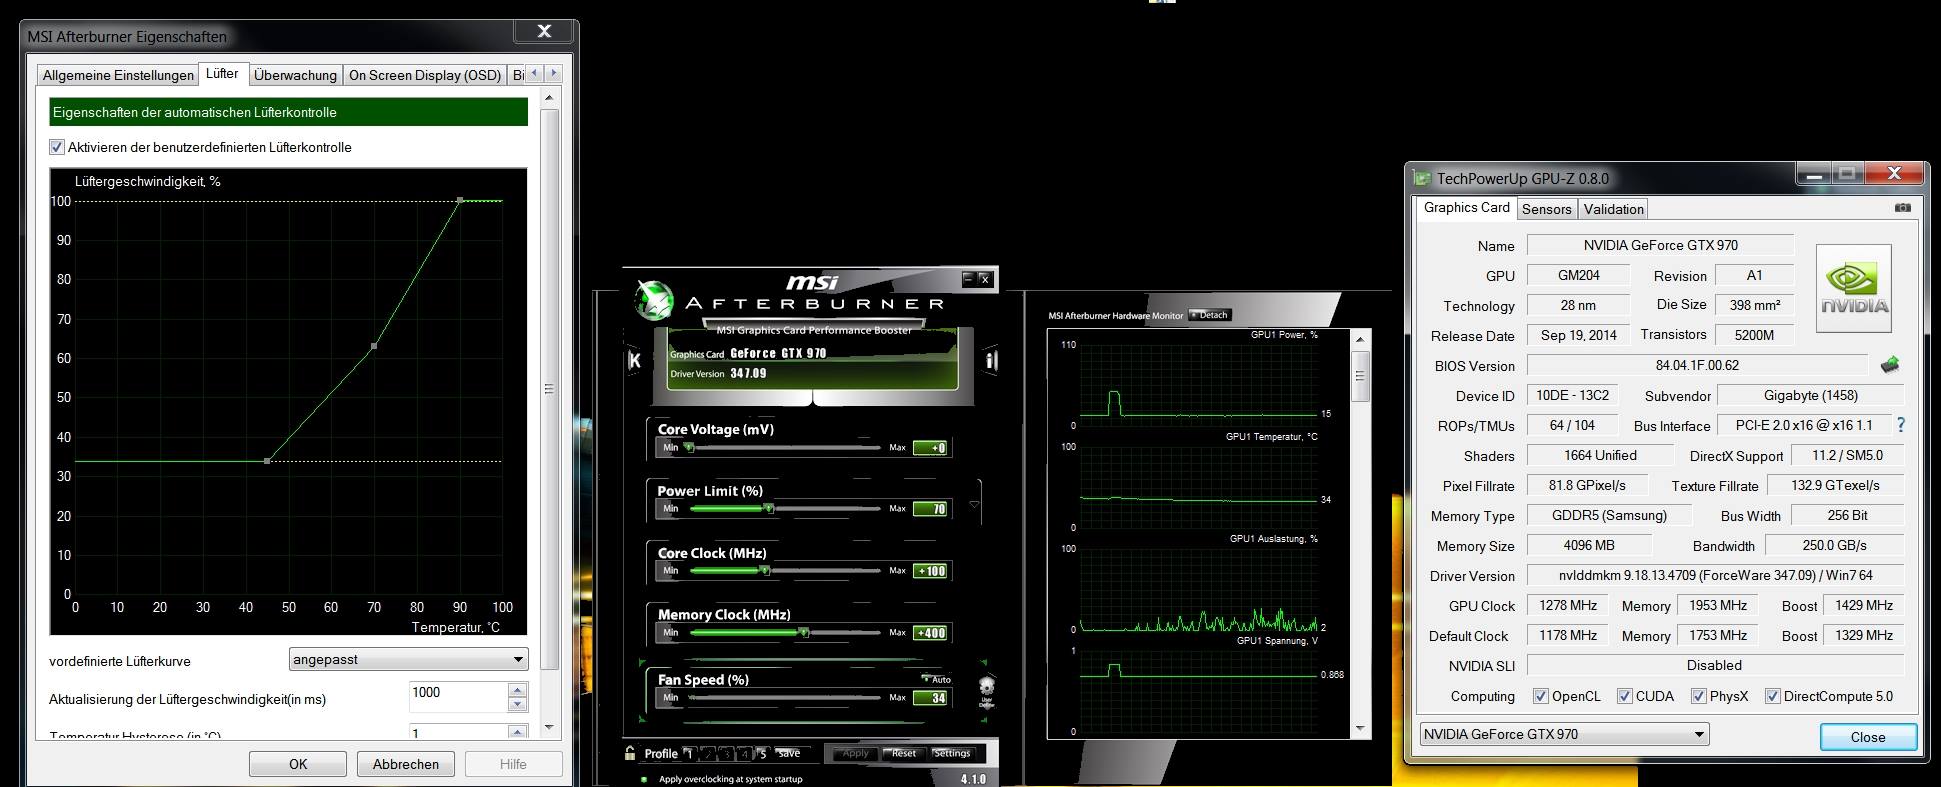This screenshot has height=787, width=1941.
Task: Select the Lüfter tab
Action: coord(222,73)
